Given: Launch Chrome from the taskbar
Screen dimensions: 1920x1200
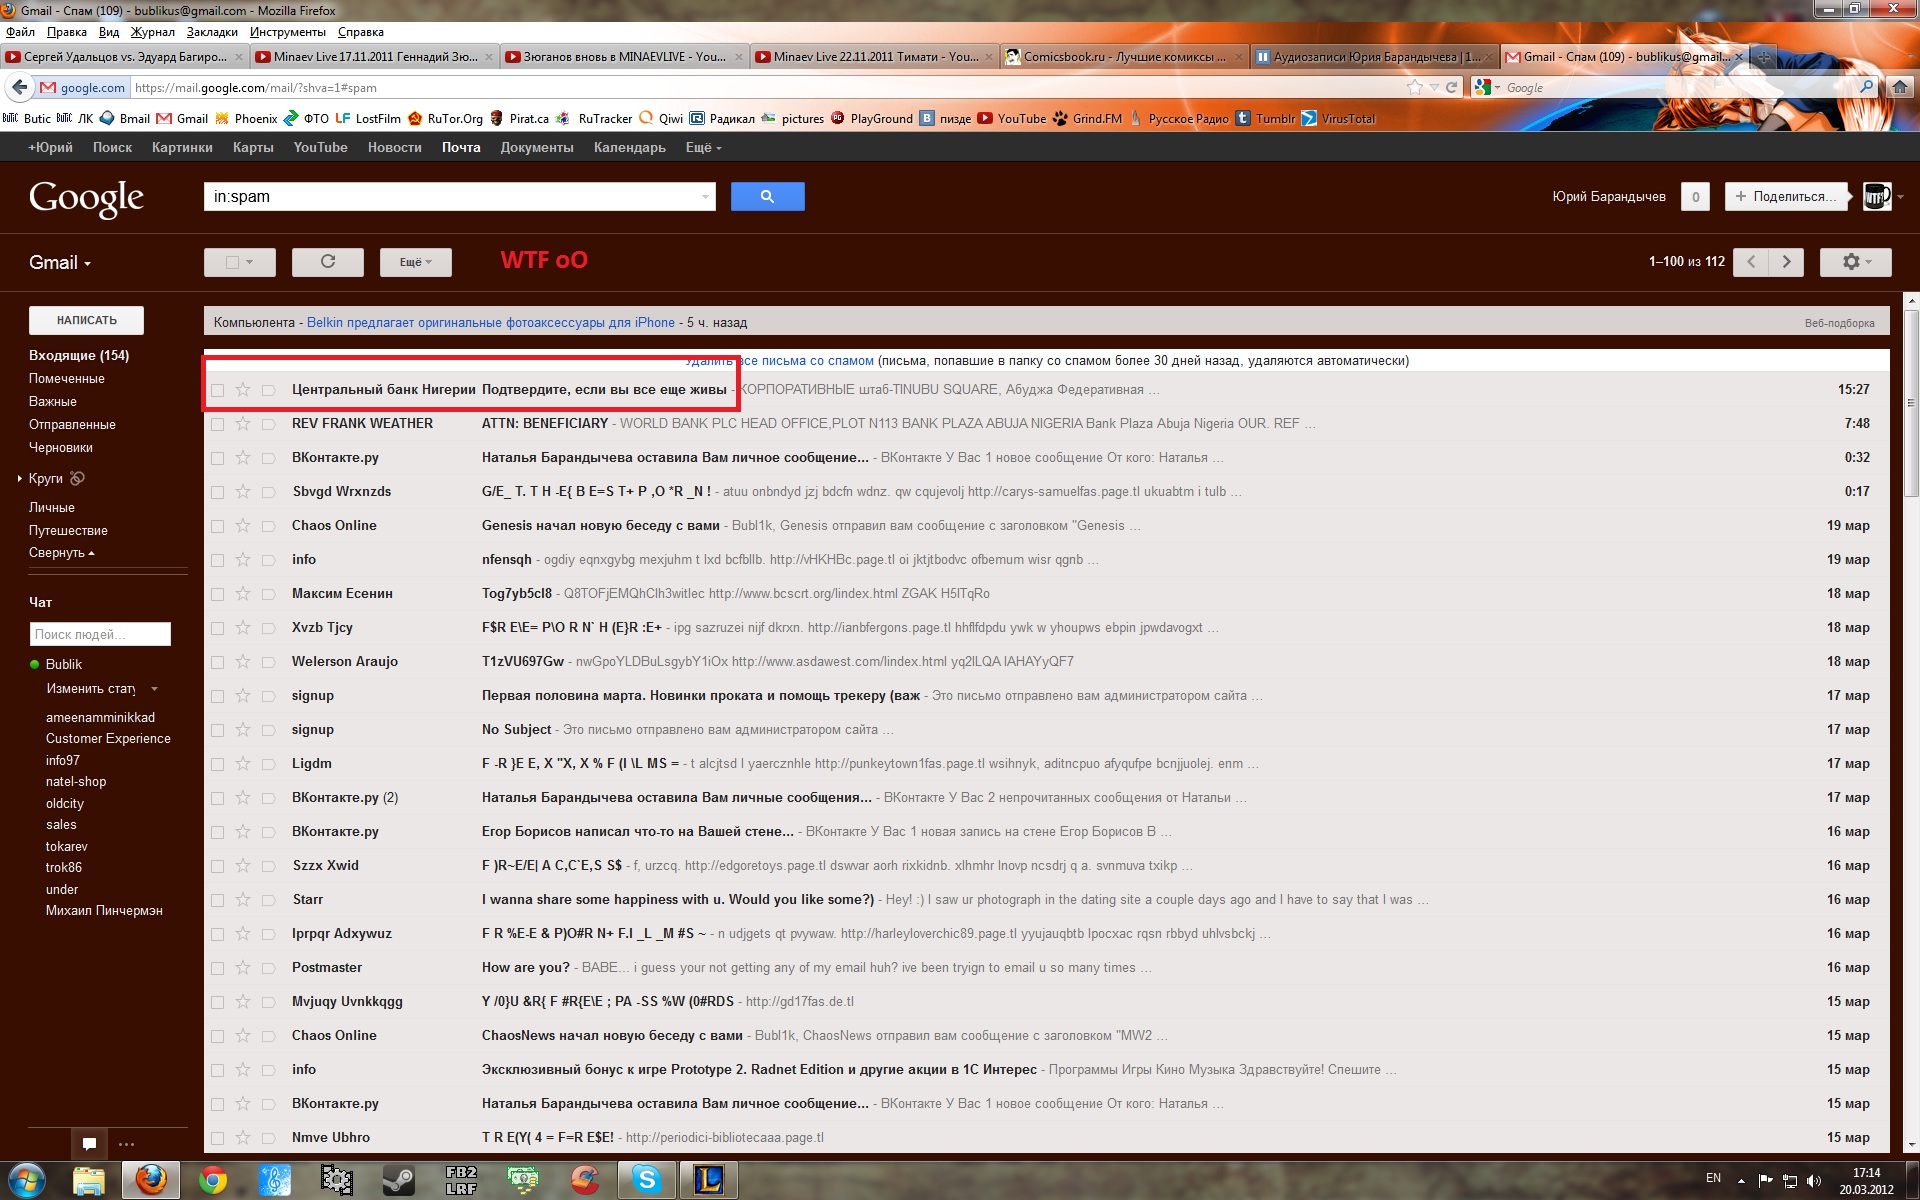Looking at the screenshot, I should (x=212, y=1181).
